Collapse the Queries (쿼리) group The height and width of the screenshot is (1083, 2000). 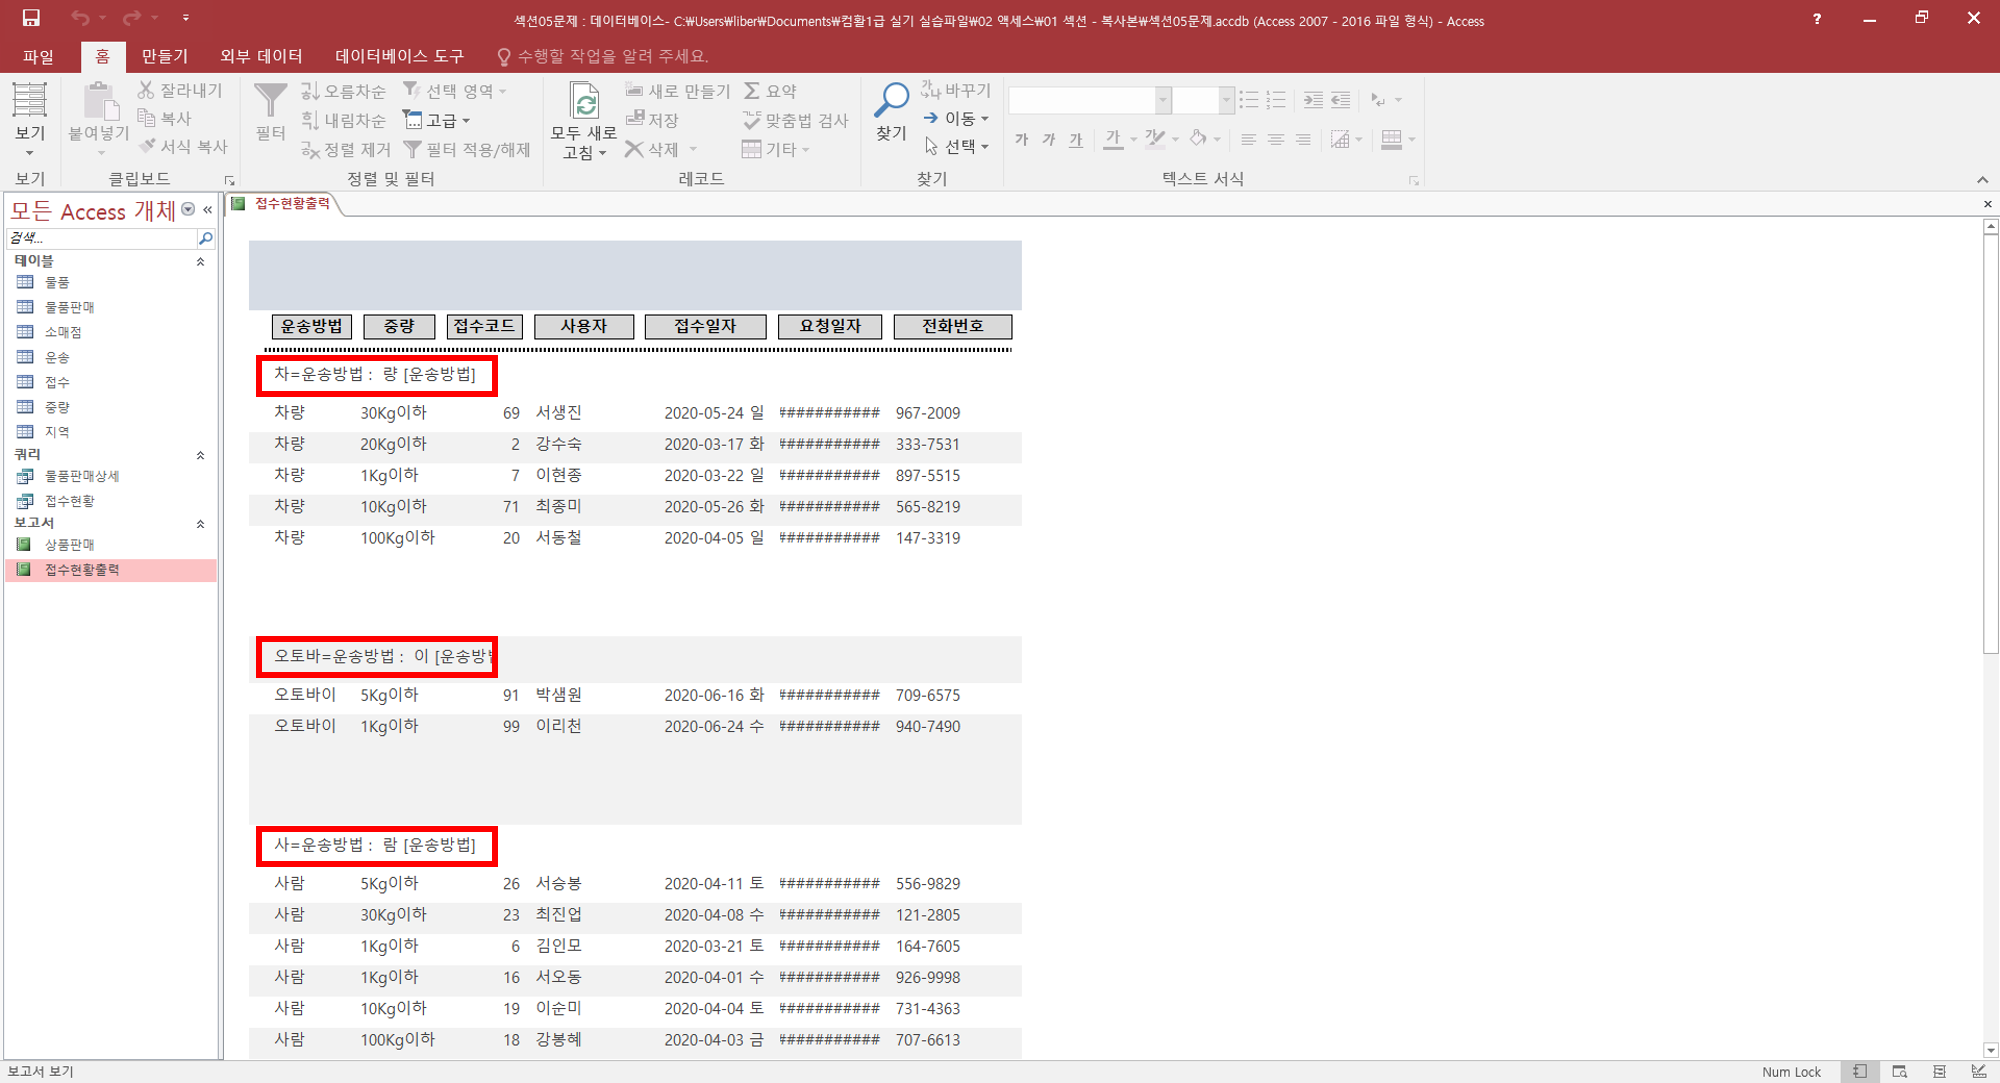click(x=200, y=455)
